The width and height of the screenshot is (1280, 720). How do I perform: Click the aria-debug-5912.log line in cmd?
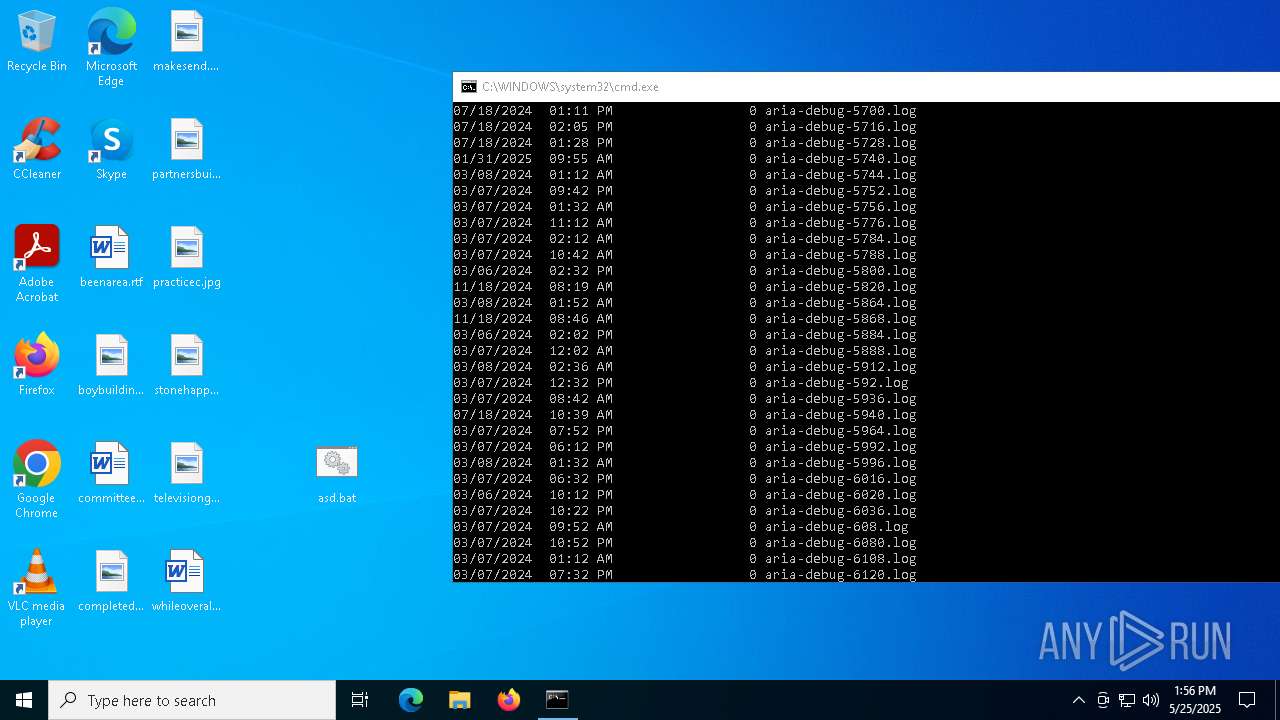[x=685, y=367]
